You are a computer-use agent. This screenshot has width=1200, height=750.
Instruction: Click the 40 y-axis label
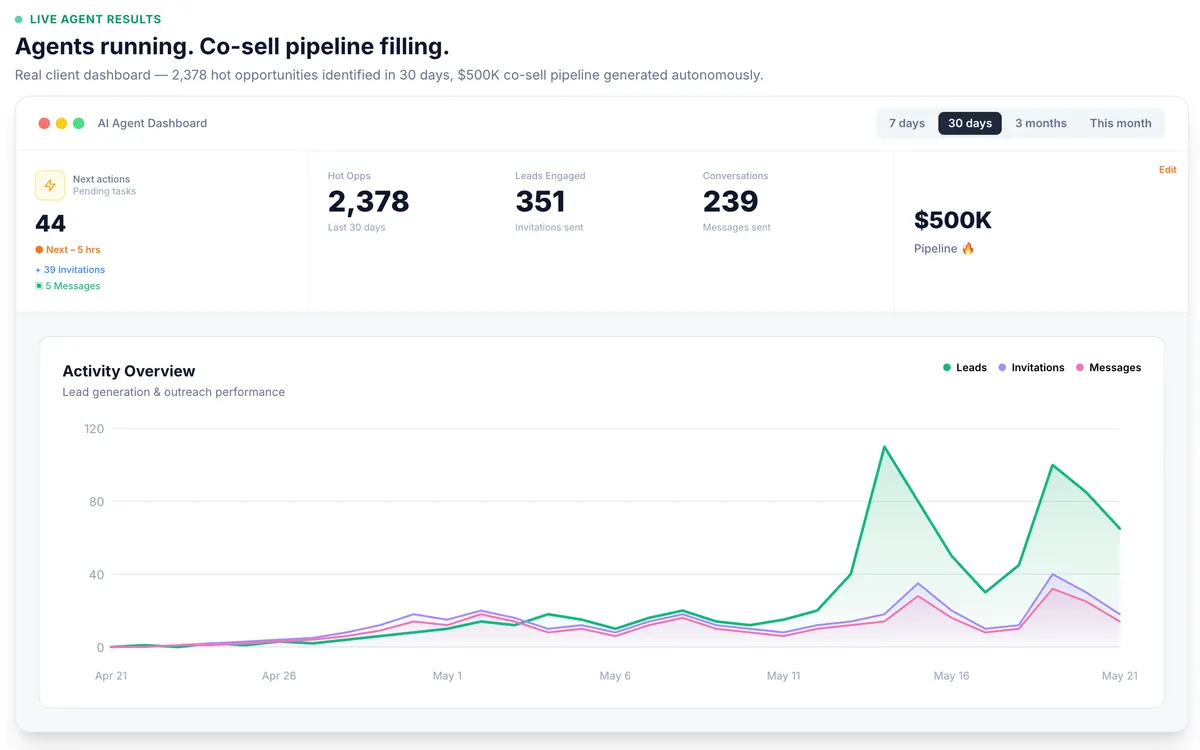[96, 575]
